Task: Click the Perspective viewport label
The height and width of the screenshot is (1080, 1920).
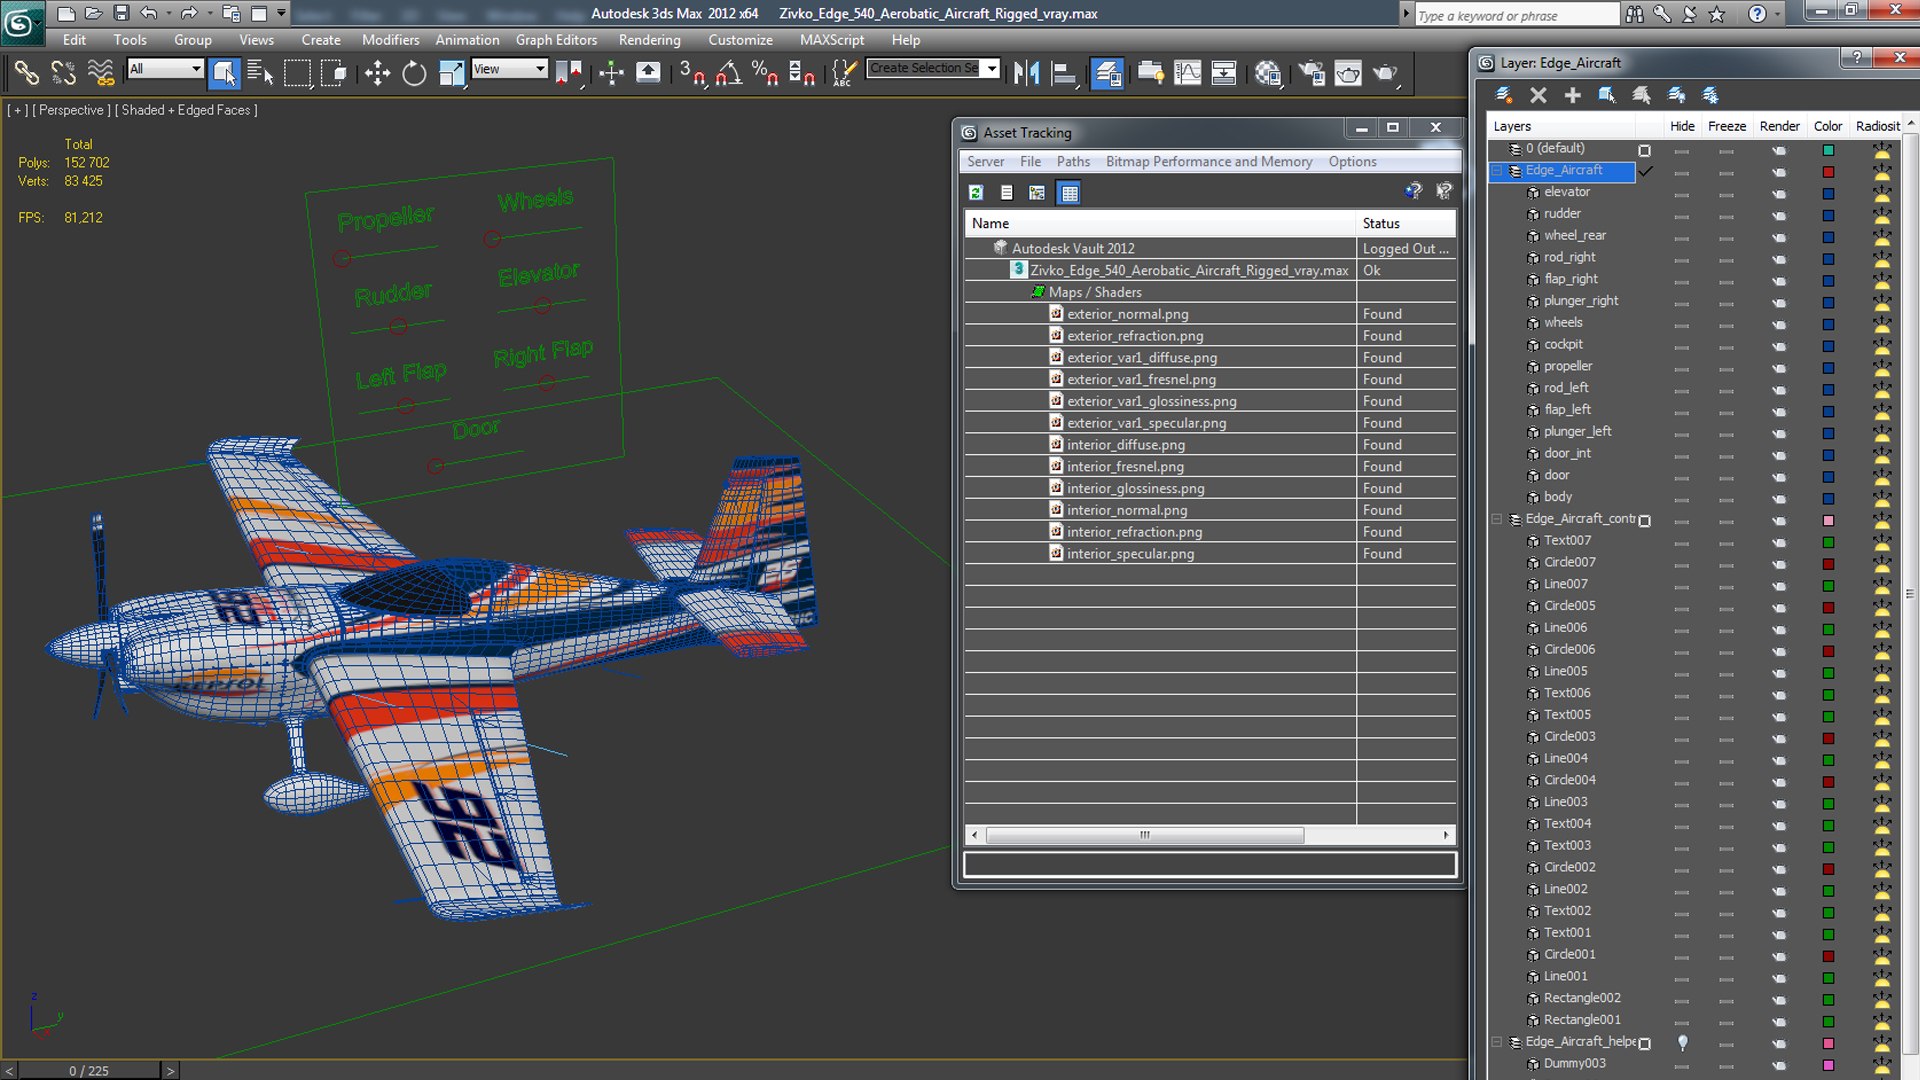Action: pyautogui.click(x=71, y=110)
